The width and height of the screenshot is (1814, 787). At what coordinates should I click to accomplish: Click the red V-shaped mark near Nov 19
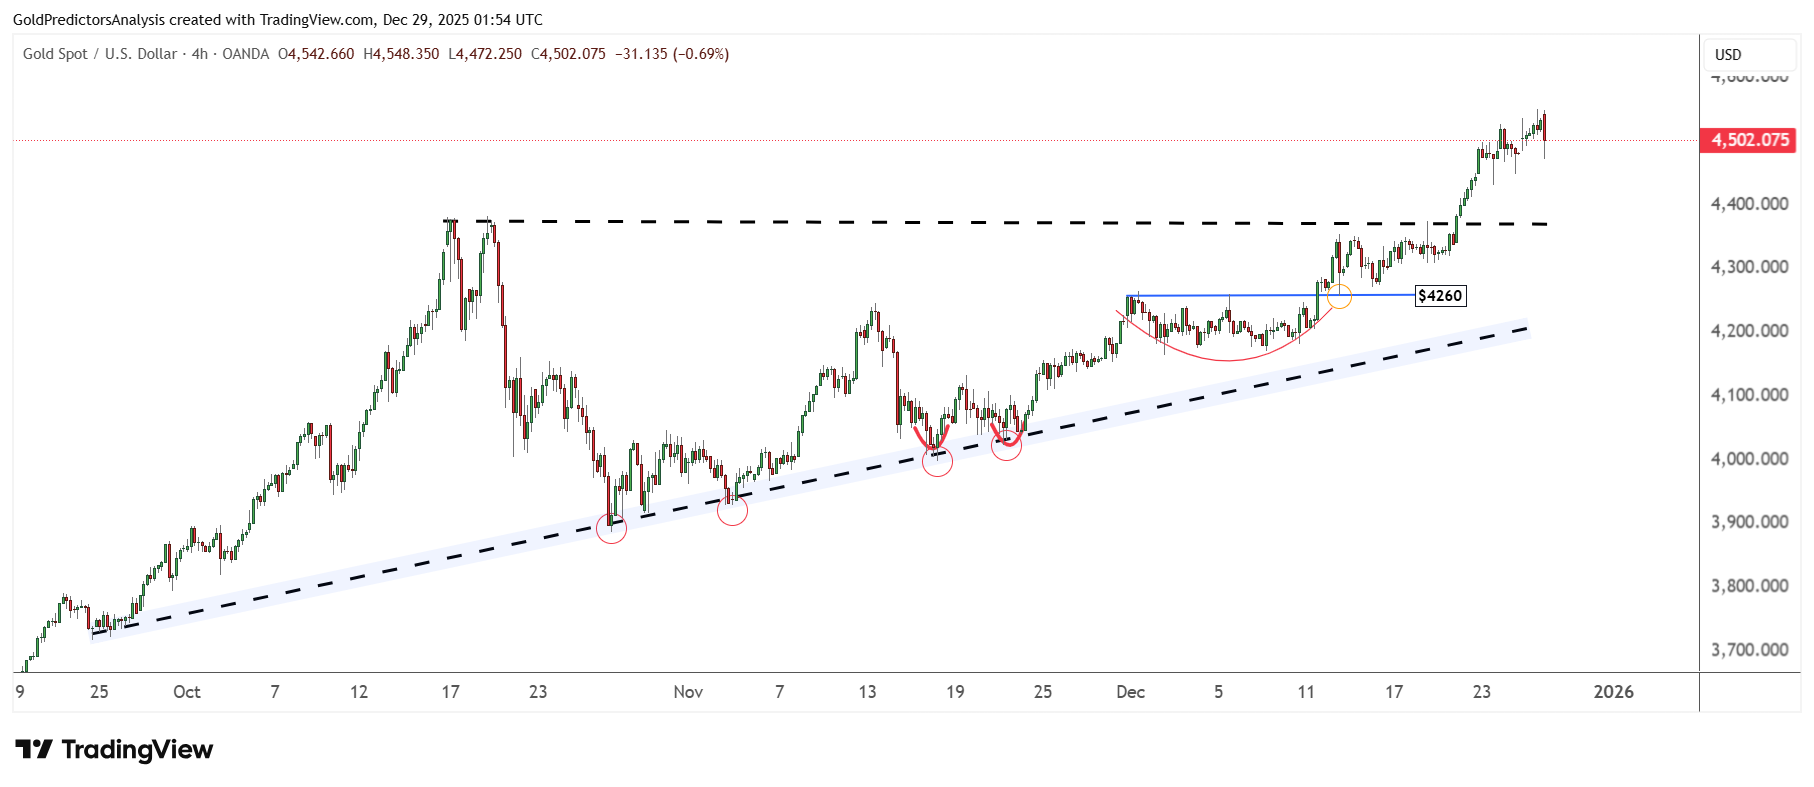click(932, 437)
